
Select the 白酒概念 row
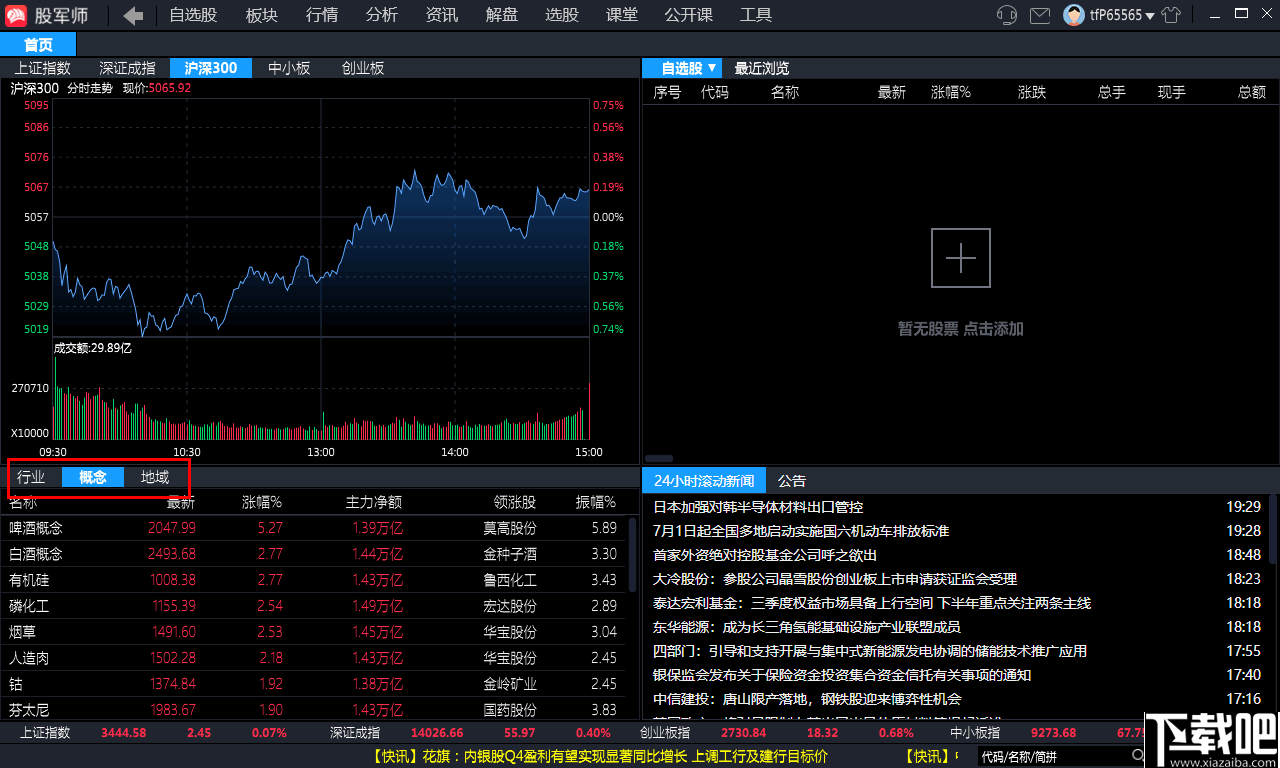[313, 554]
